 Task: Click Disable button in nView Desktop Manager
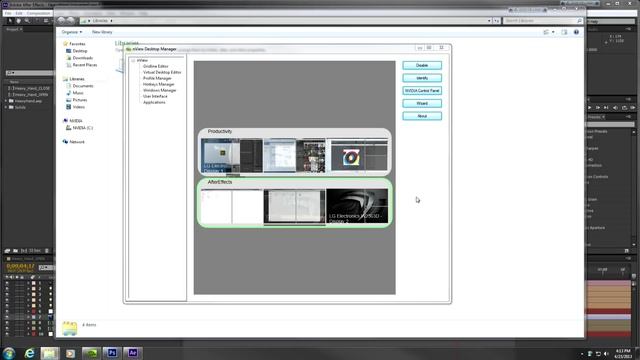click(422, 65)
